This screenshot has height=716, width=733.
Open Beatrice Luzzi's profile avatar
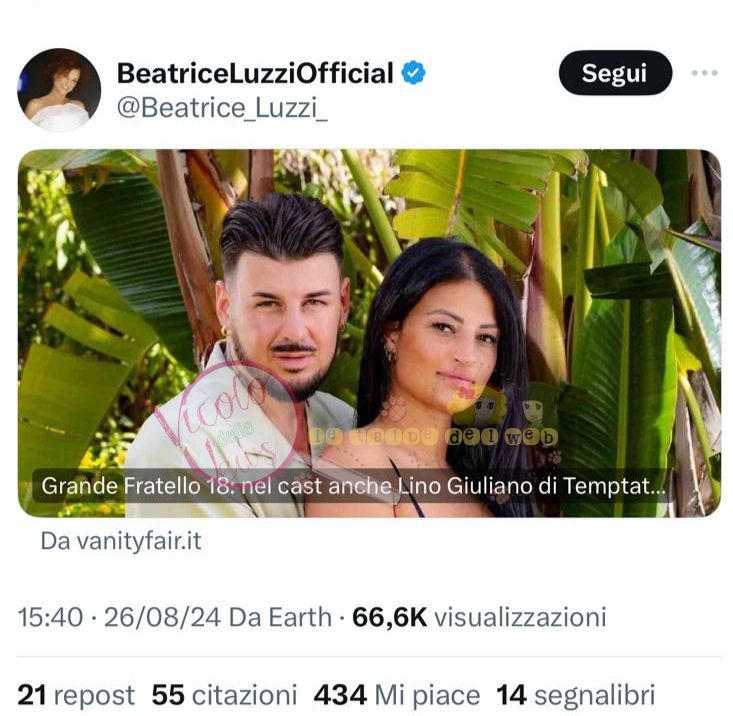(x=59, y=90)
